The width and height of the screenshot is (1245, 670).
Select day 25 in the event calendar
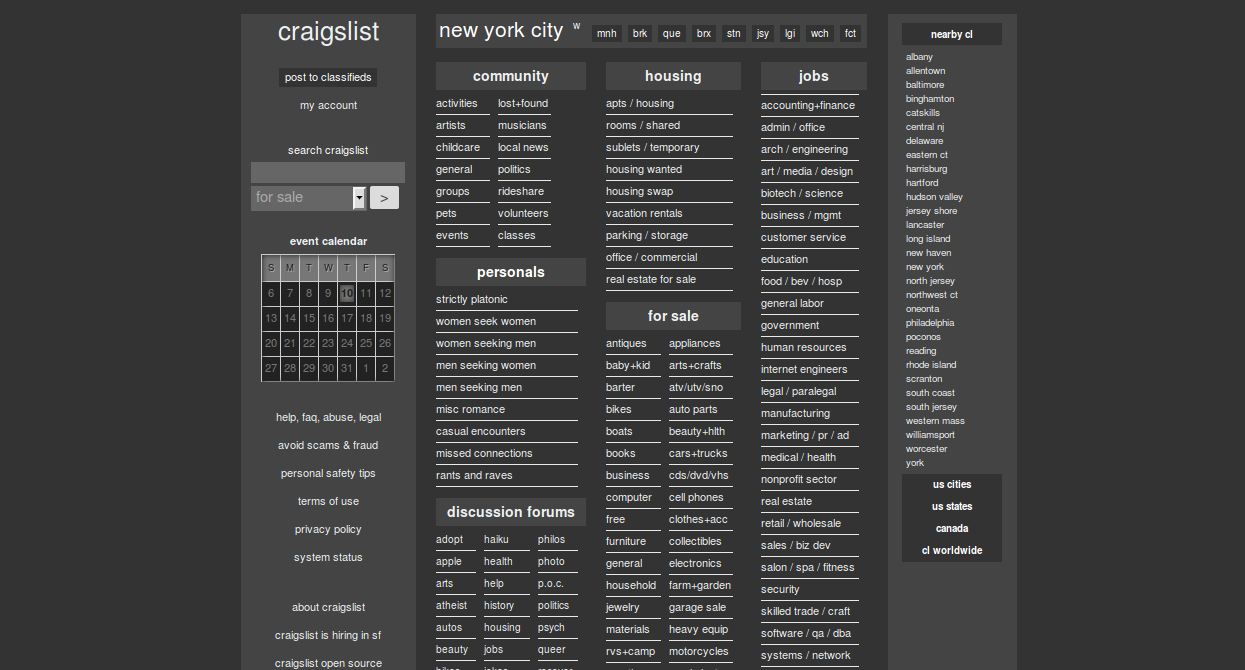tap(366, 343)
